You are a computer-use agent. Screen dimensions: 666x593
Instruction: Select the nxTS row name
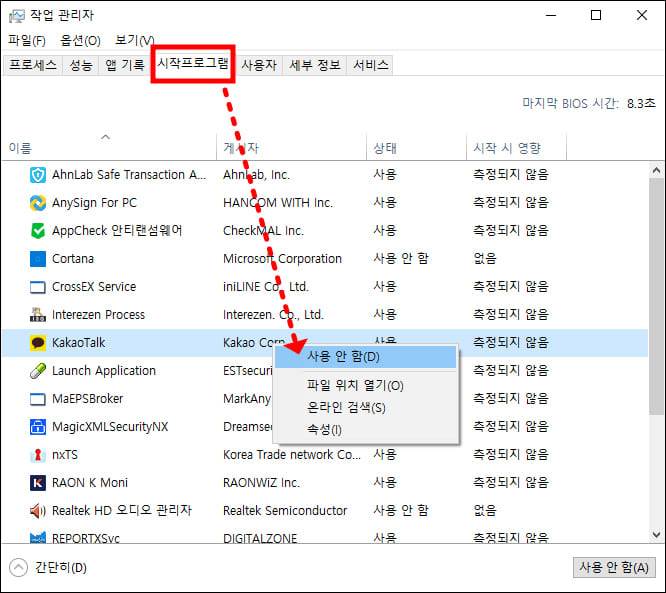coord(65,455)
